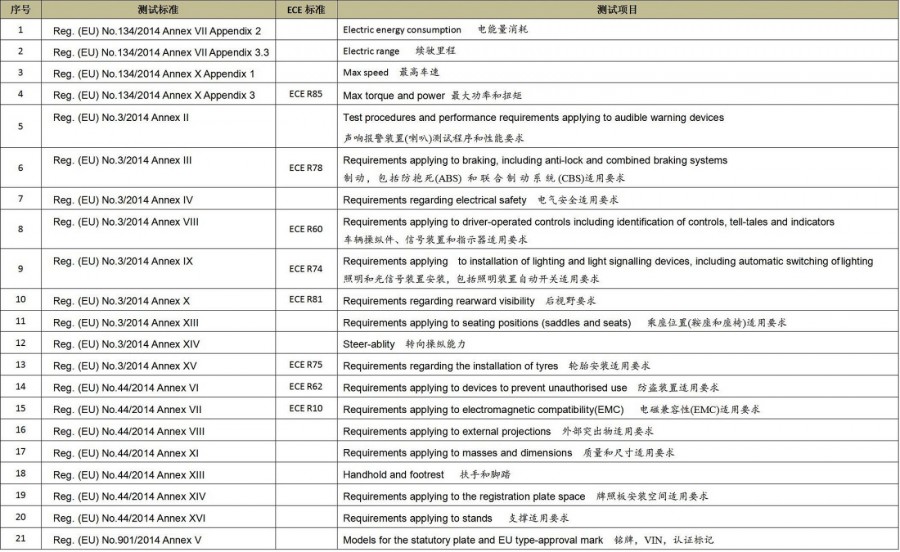This screenshot has width=900, height=552.
Task: Click text about devices to prevent unauthorised use
Action: point(484,388)
